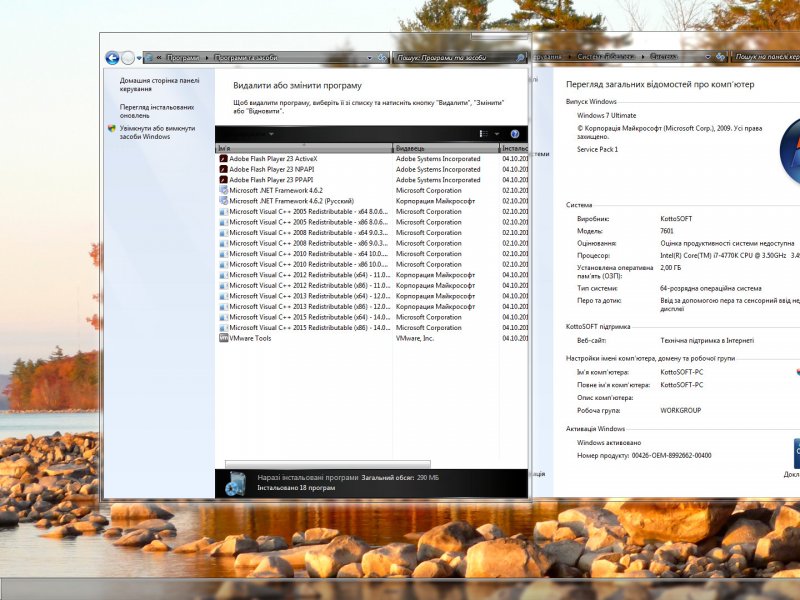Screen dimensions: 800x600
Task: Click installed programs icon in details pane
Action: pos(236,483)
